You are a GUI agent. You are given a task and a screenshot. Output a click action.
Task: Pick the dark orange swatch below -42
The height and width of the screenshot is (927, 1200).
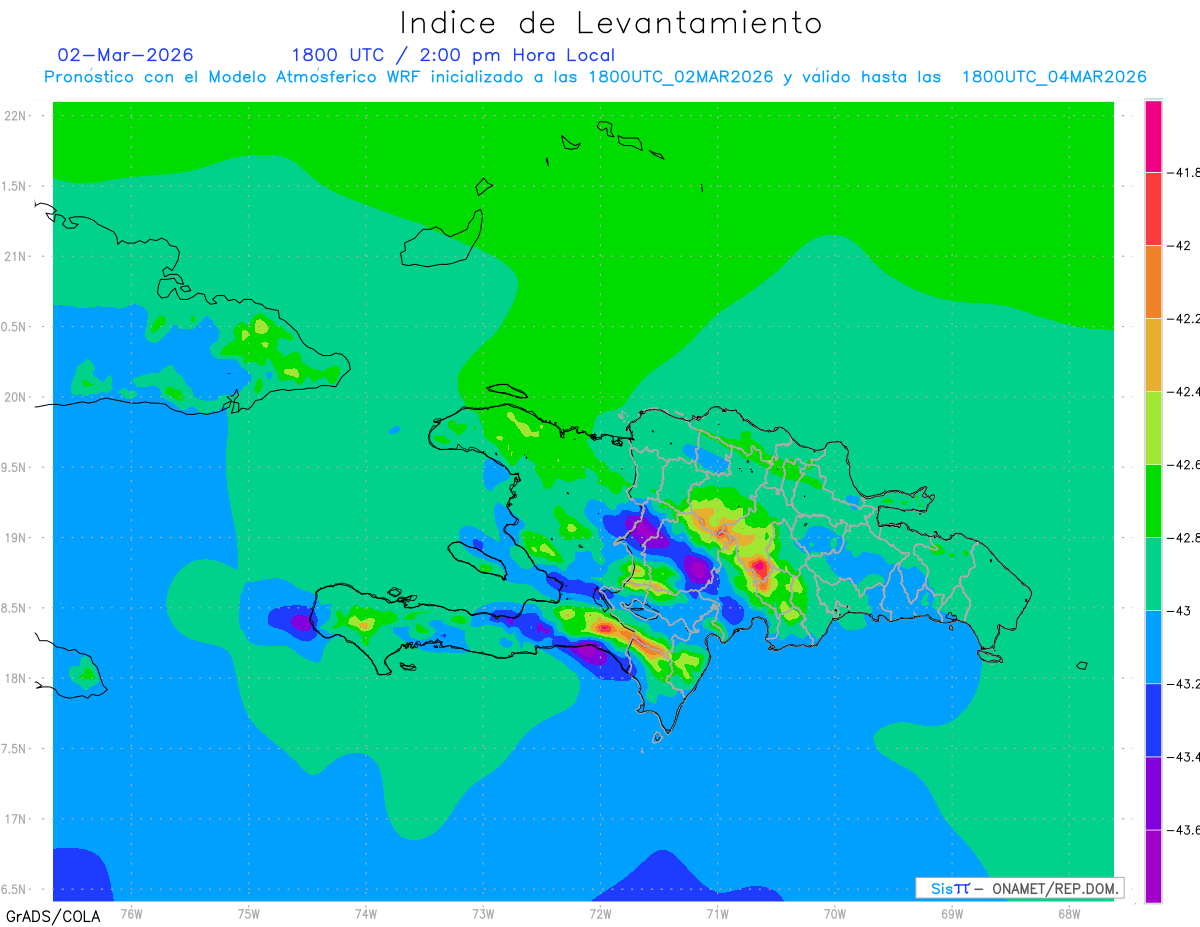pos(1153,281)
